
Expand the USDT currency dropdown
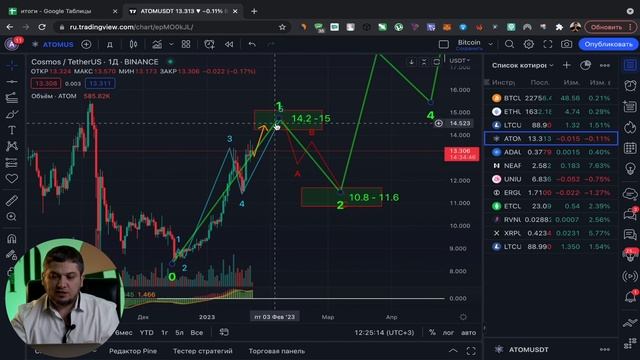(459, 60)
